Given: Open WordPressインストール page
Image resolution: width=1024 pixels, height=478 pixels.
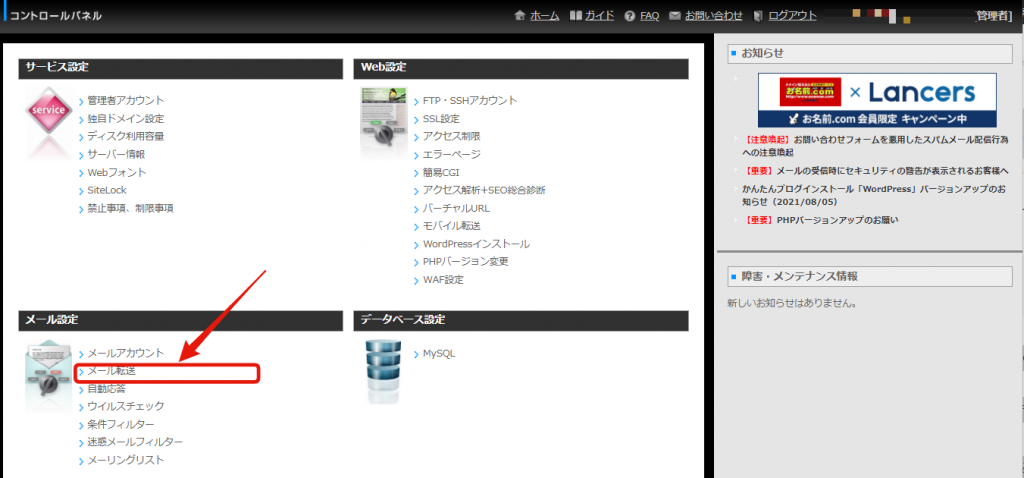Looking at the screenshot, I should 476,244.
